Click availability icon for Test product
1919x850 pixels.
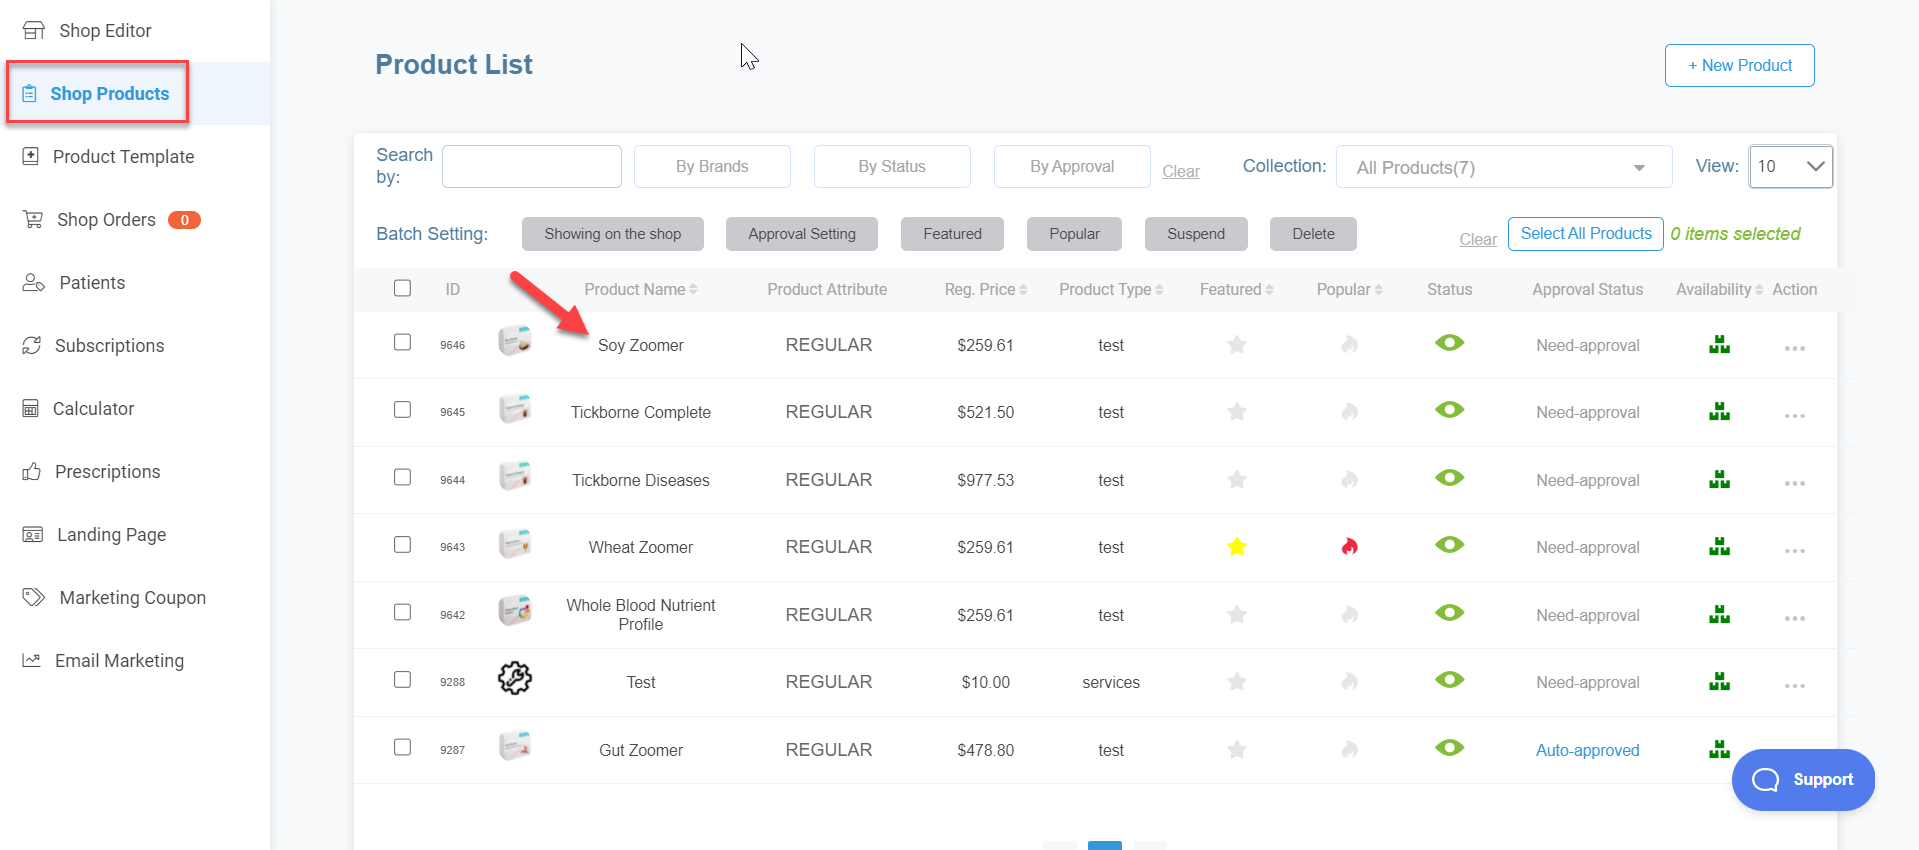click(x=1719, y=682)
